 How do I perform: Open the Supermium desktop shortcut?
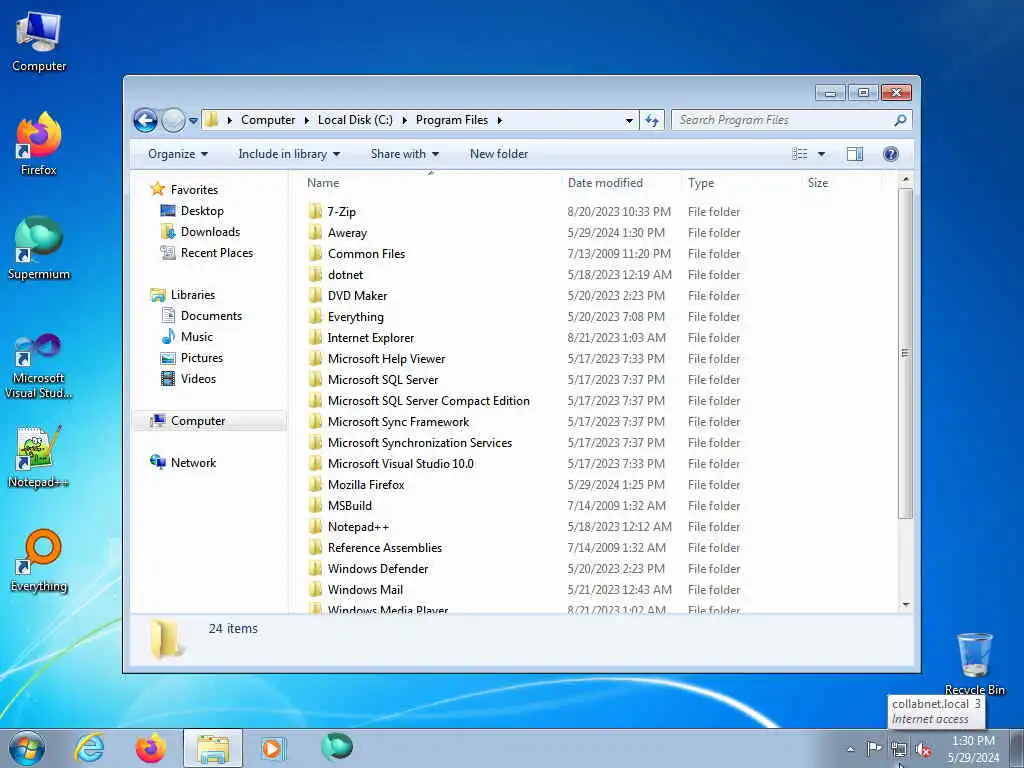coord(39,248)
